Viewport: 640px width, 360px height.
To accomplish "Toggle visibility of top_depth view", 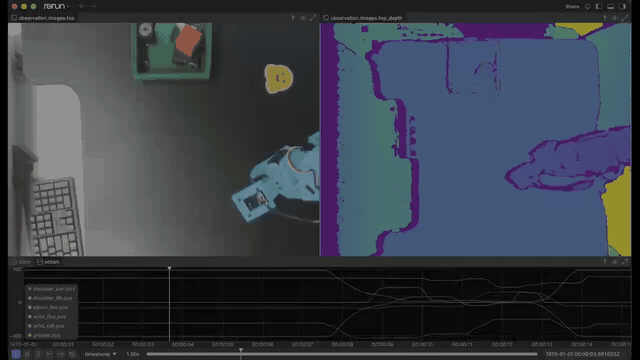I will [x=615, y=18].
